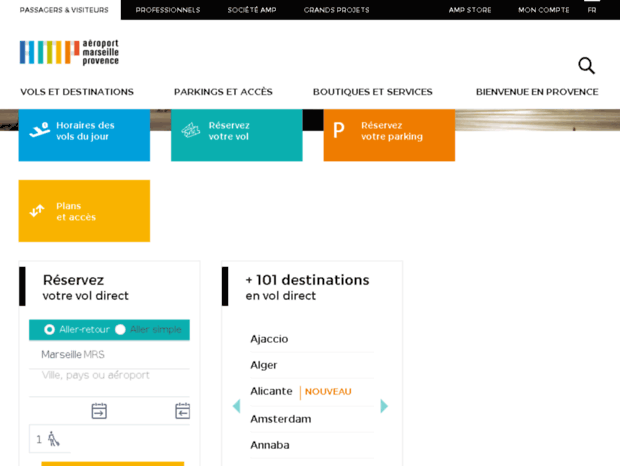The height and width of the screenshot is (466, 620).
Task: Go to Mon Compte
Action: pyautogui.click(x=543, y=10)
